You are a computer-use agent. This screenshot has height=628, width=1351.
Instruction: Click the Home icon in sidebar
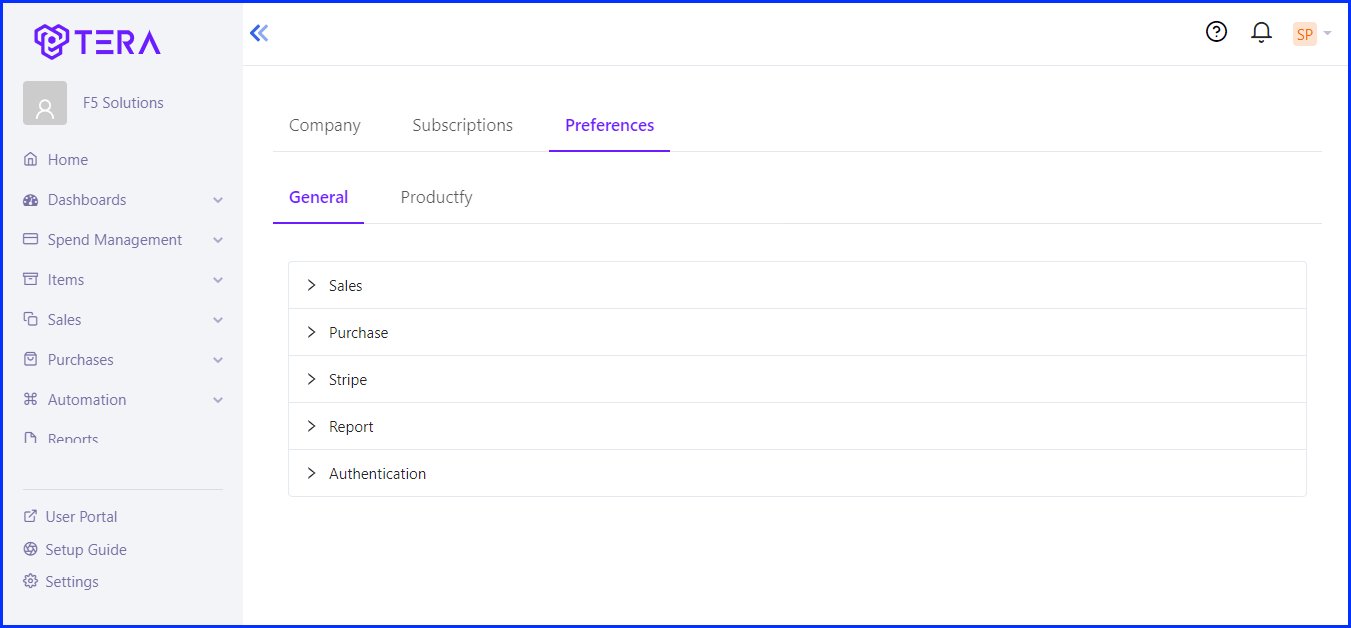30,159
